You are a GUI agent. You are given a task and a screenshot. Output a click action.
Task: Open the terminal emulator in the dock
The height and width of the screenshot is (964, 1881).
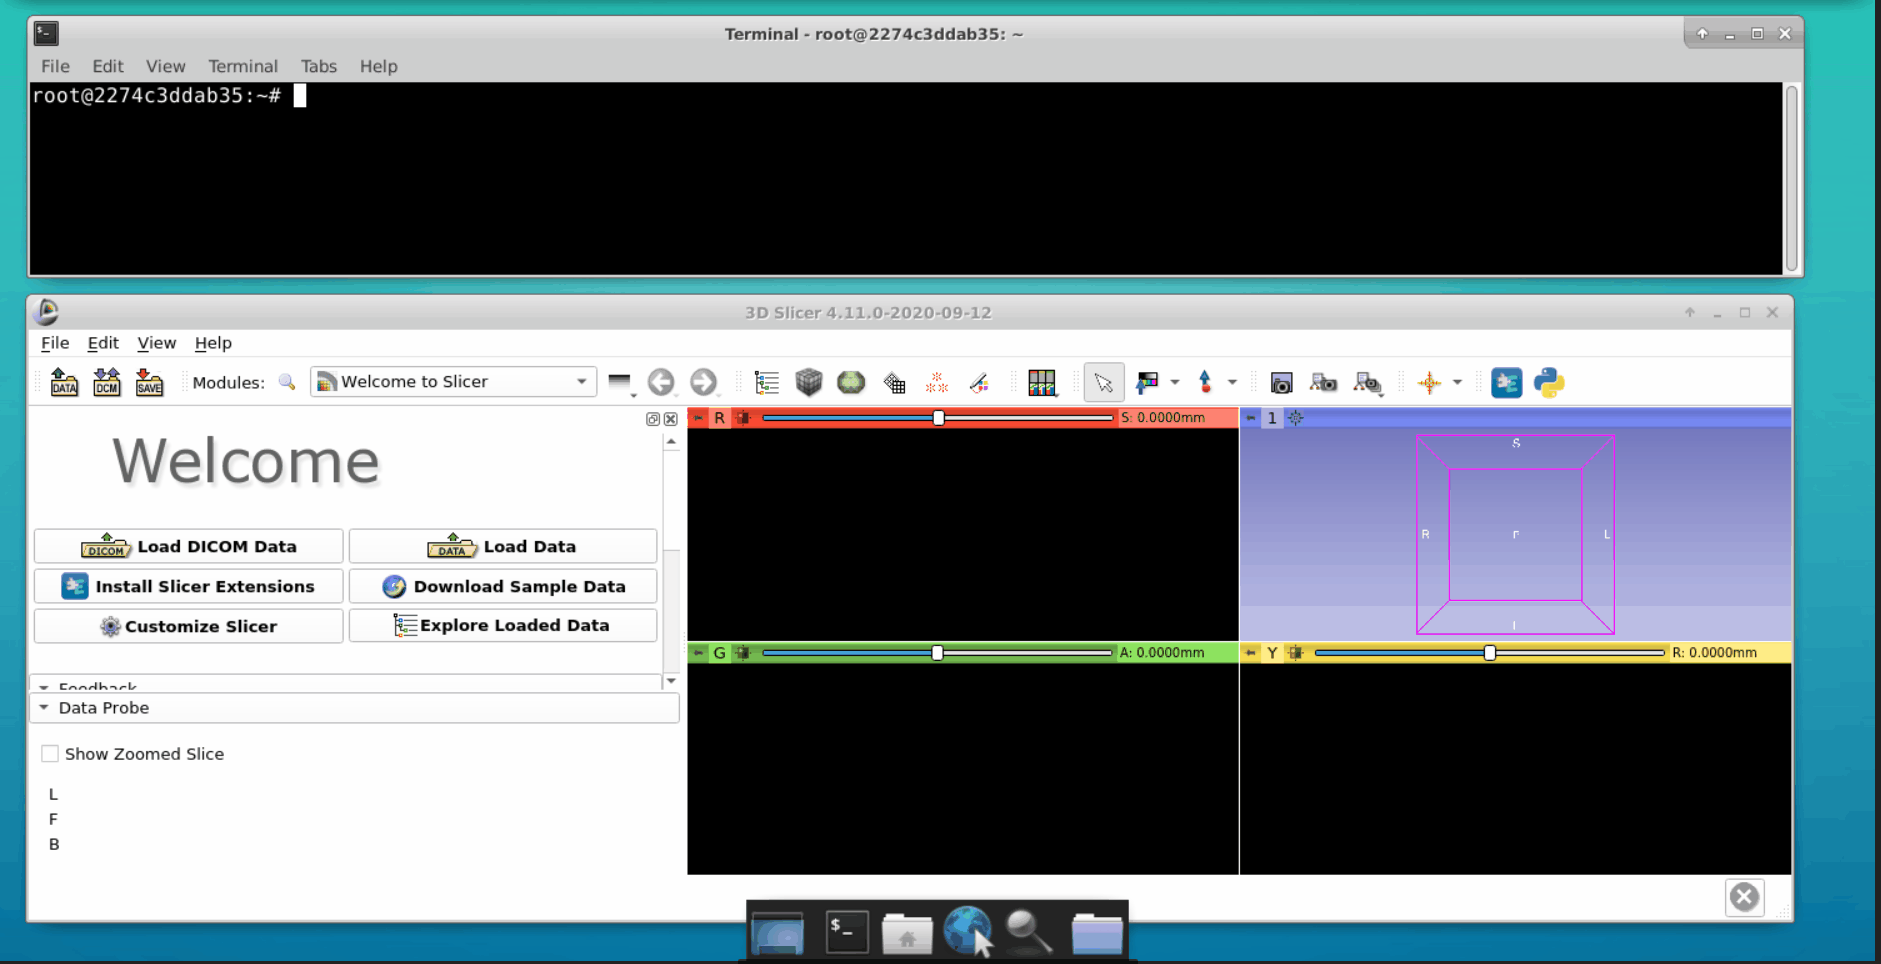tap(846, 932)
